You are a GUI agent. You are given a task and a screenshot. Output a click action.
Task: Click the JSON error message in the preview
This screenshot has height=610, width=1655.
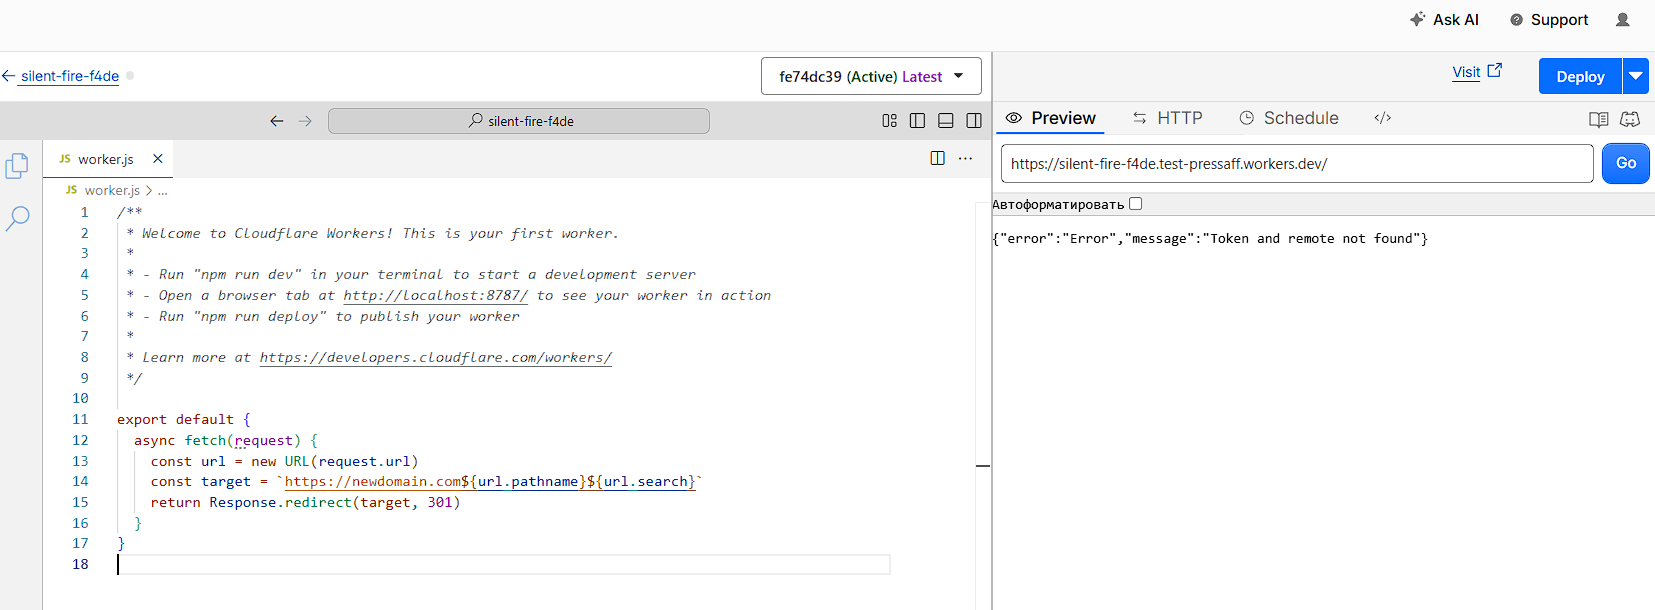1210,238
